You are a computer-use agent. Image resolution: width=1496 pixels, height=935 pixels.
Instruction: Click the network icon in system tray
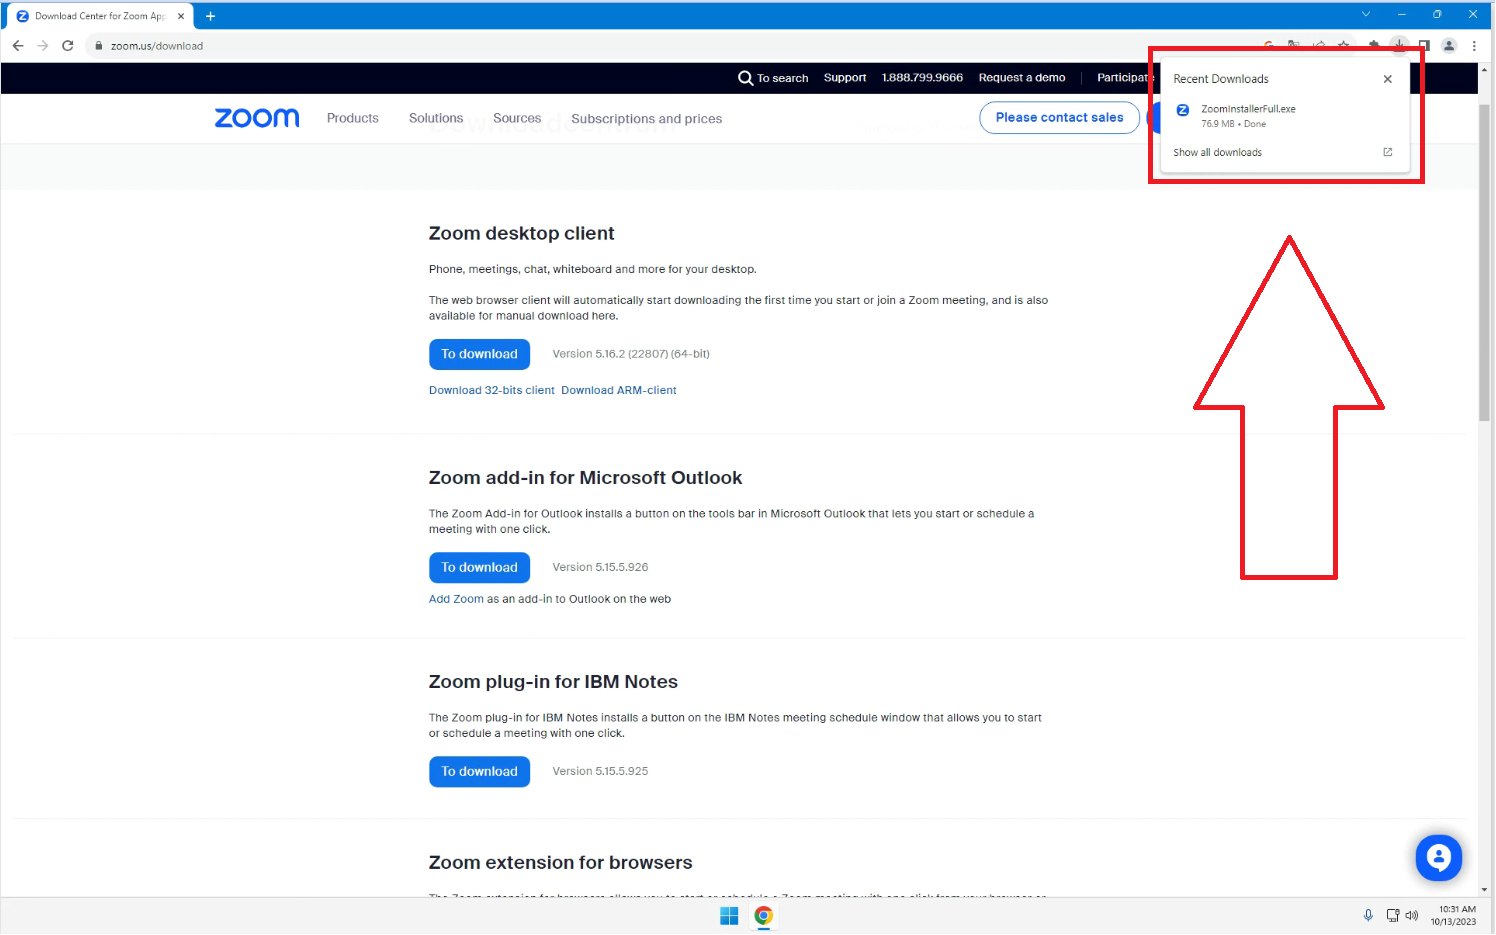(1393, 915)
